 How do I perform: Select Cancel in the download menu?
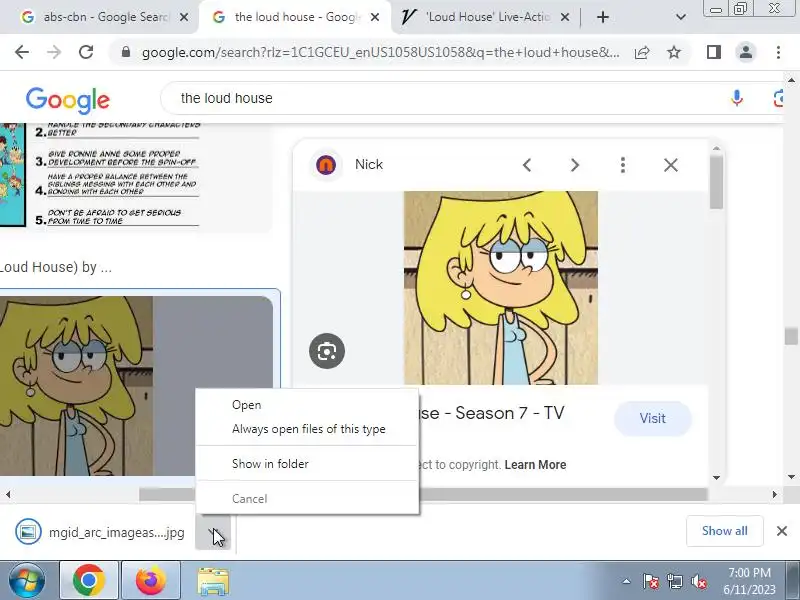click(307, 498)
